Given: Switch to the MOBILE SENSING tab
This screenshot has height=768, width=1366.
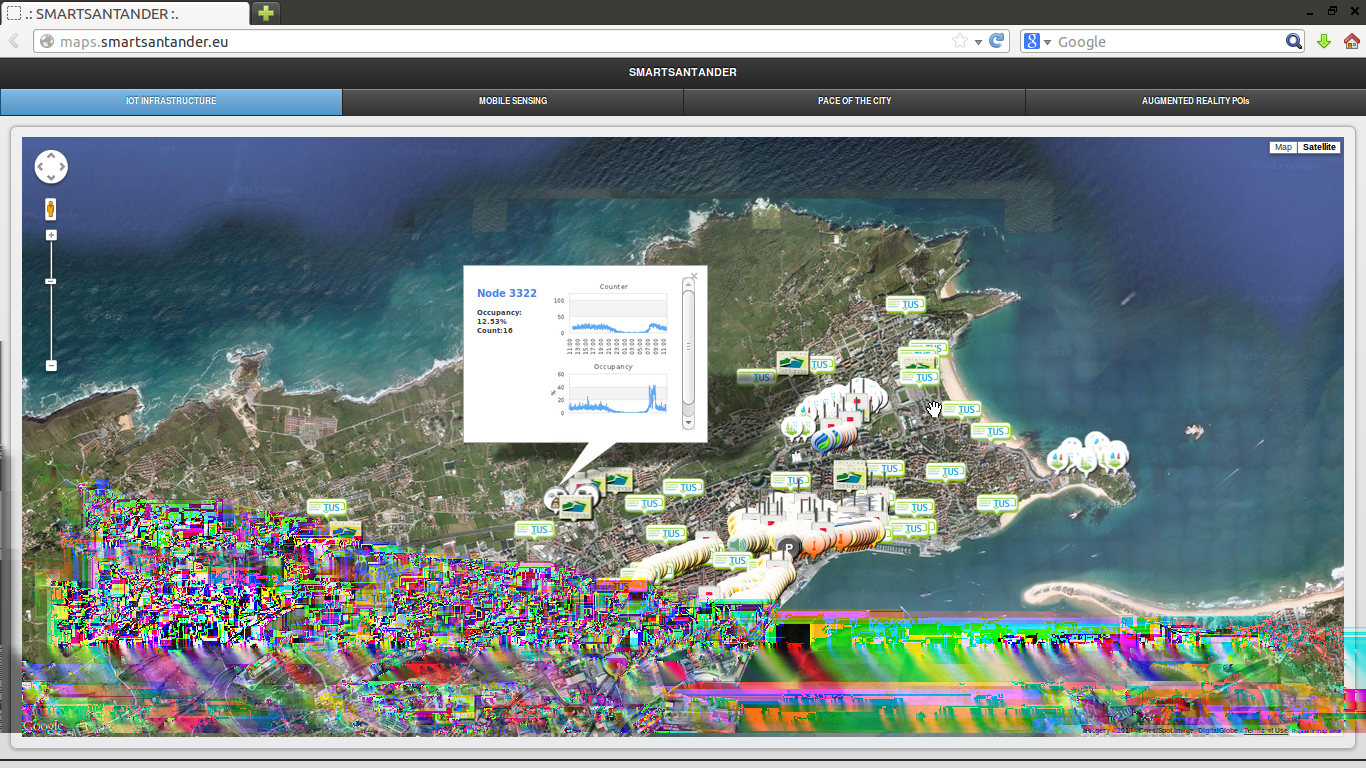Looking at the screenshot, I should point(513,101).
